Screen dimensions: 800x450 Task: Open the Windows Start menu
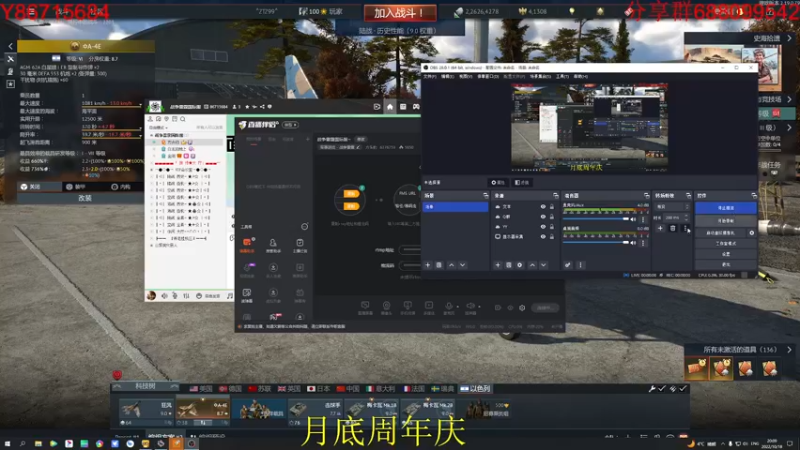click(x=7, y=444)
